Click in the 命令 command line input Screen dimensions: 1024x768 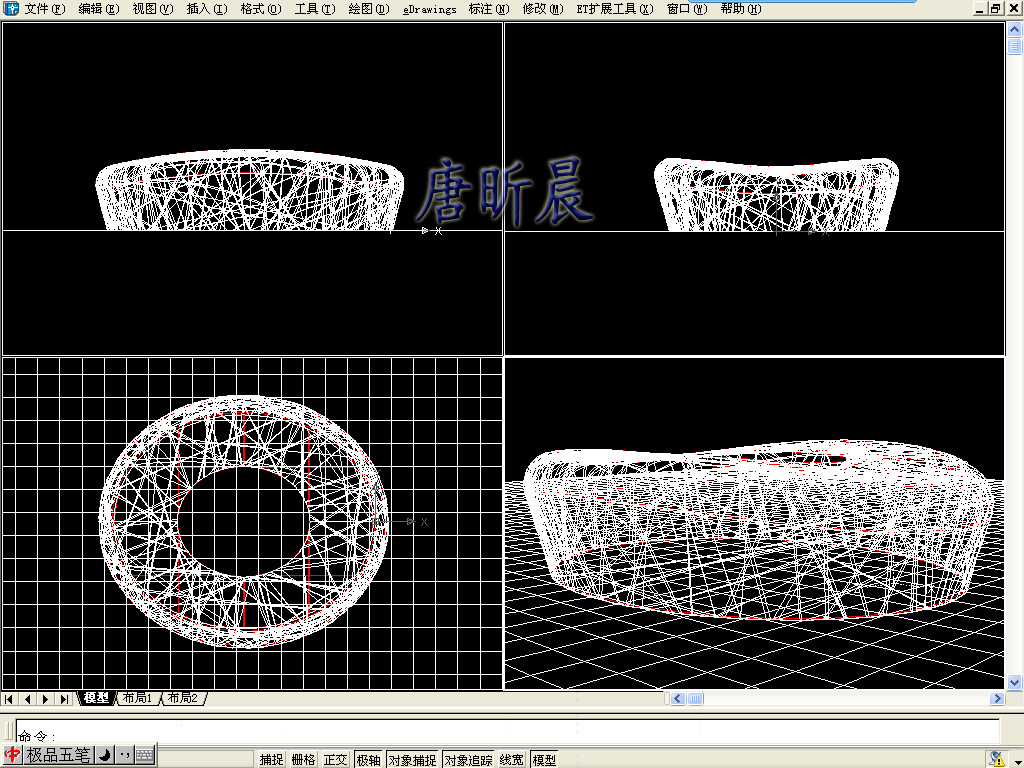click(507, 731)
